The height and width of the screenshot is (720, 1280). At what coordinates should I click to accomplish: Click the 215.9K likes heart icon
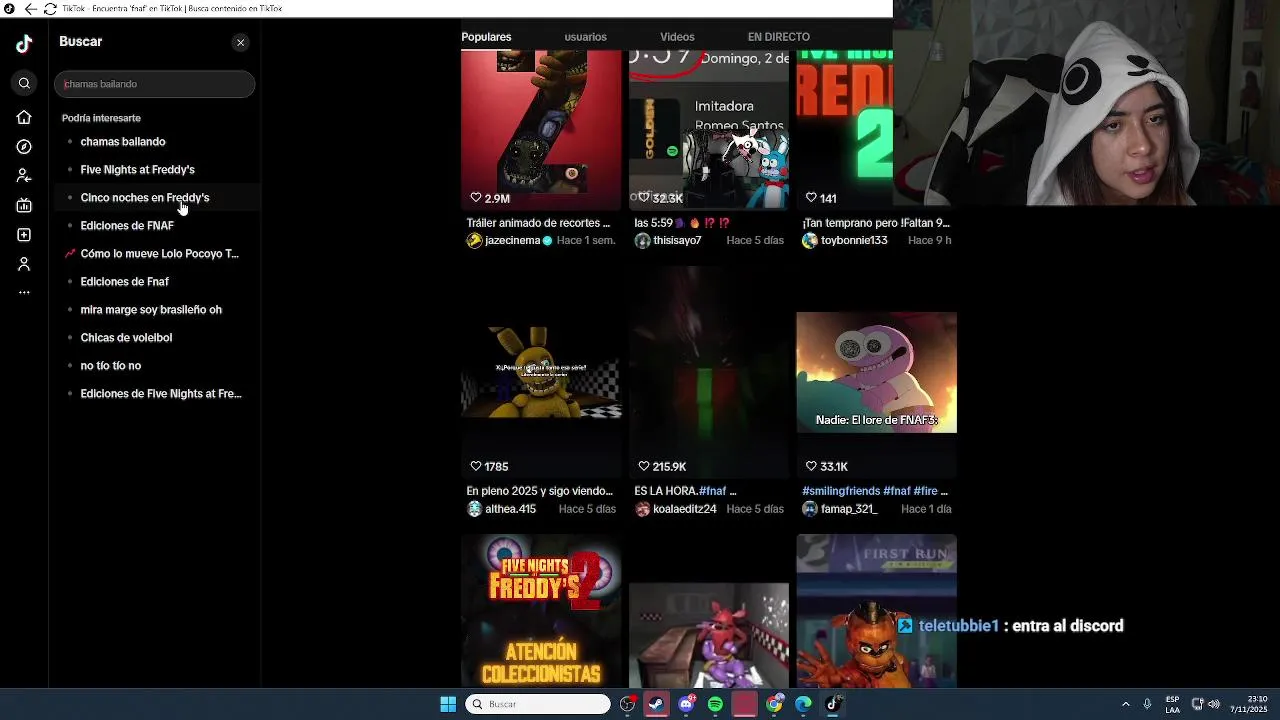pos(644,466)
